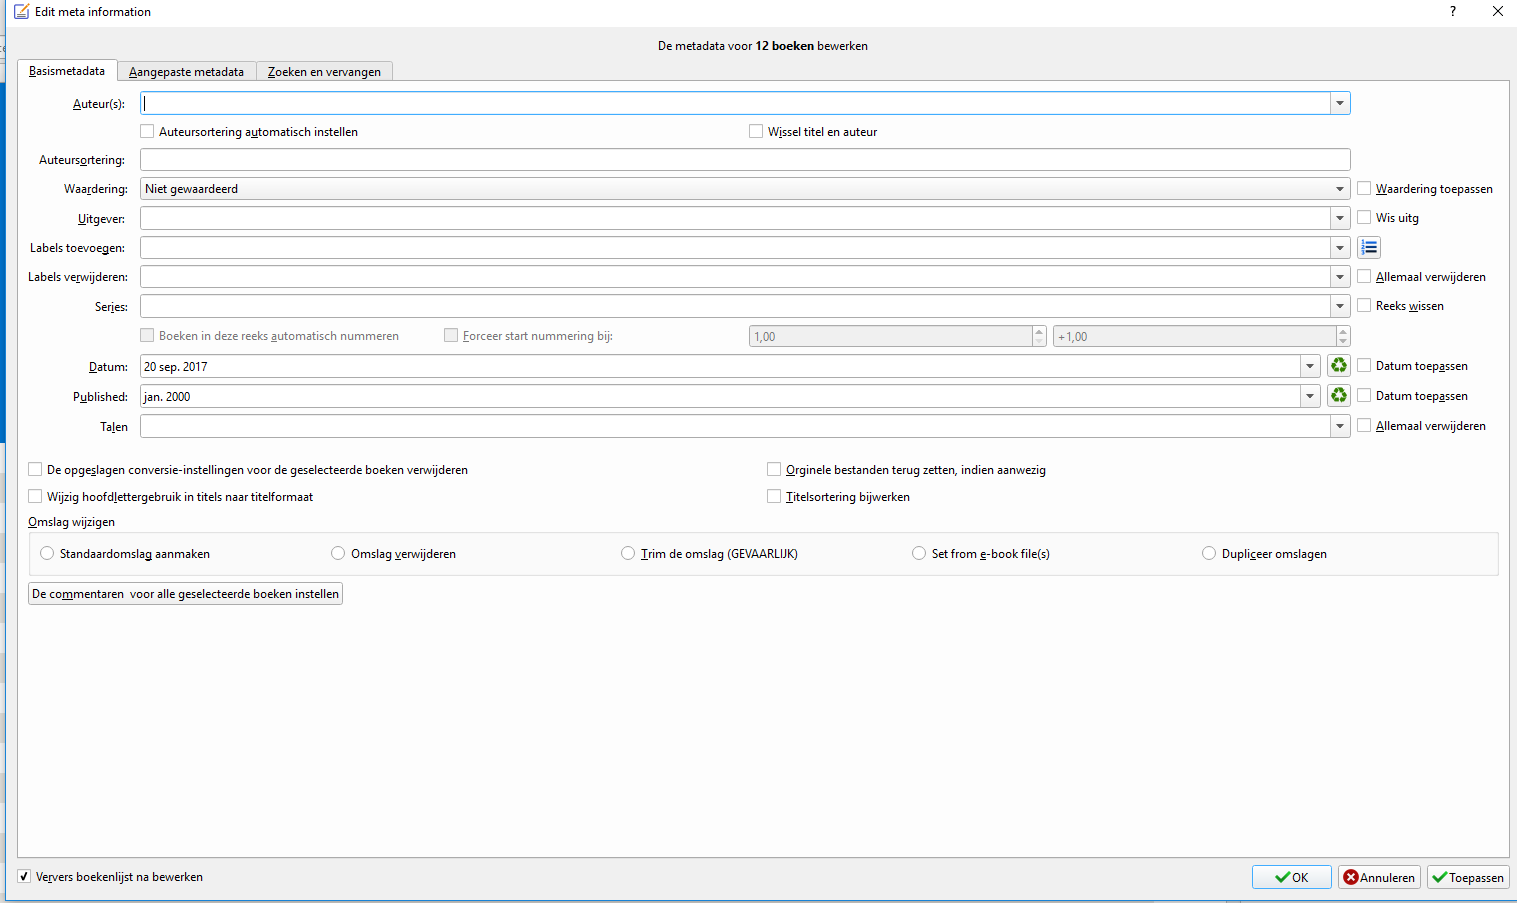Click the Published field showing jan. 2000
This screenshot has height=903, width=1517.
[x=720, y=396]
